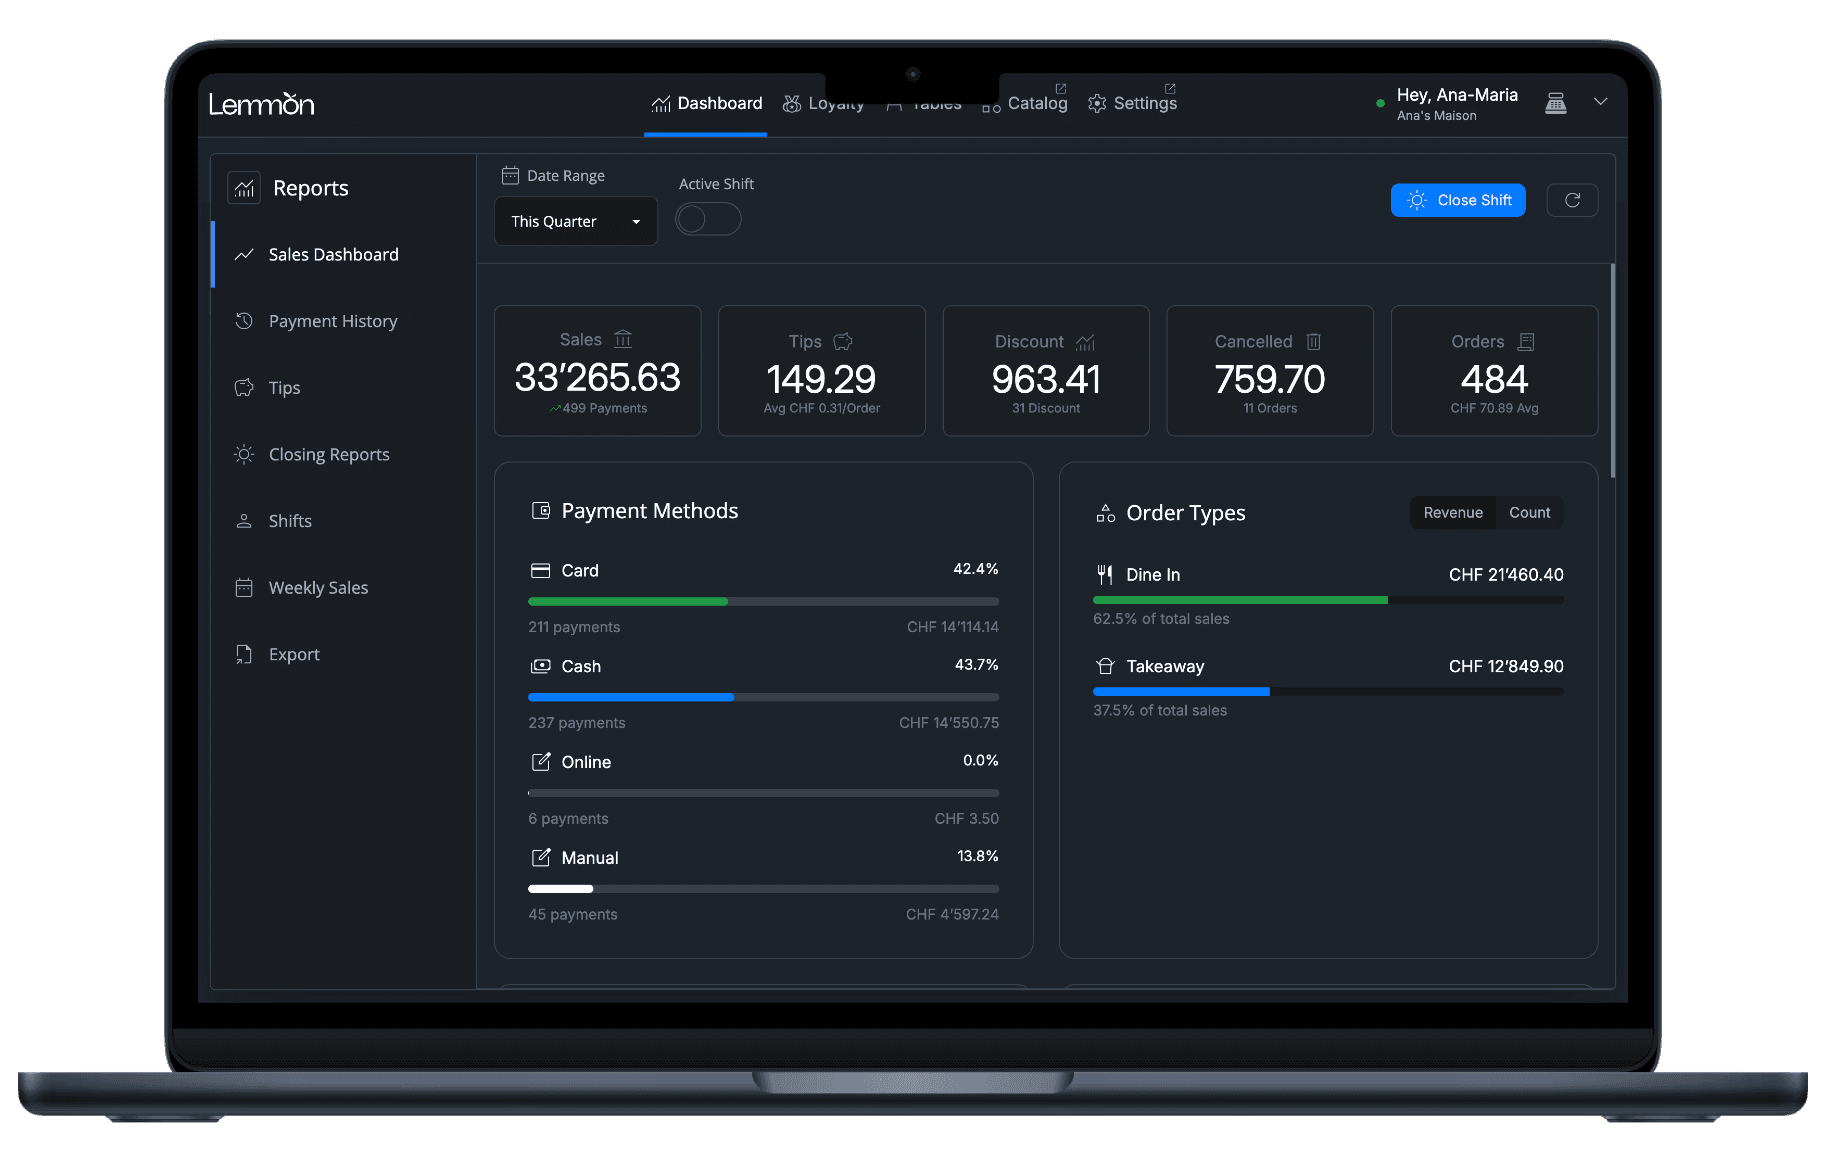Click the Takeaway bag icon

click(x=1105, y=666)
